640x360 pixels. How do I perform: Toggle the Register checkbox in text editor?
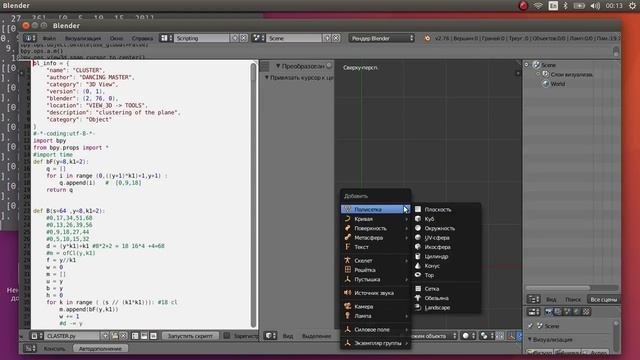point(227,336)
